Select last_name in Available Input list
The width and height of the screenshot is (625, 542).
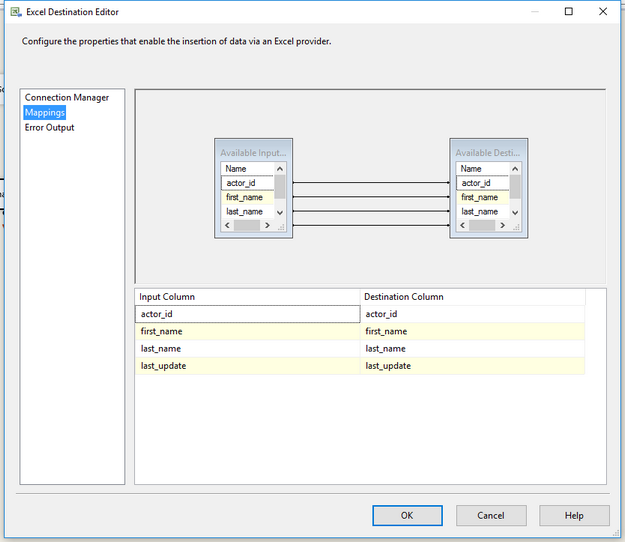[248, 212]
